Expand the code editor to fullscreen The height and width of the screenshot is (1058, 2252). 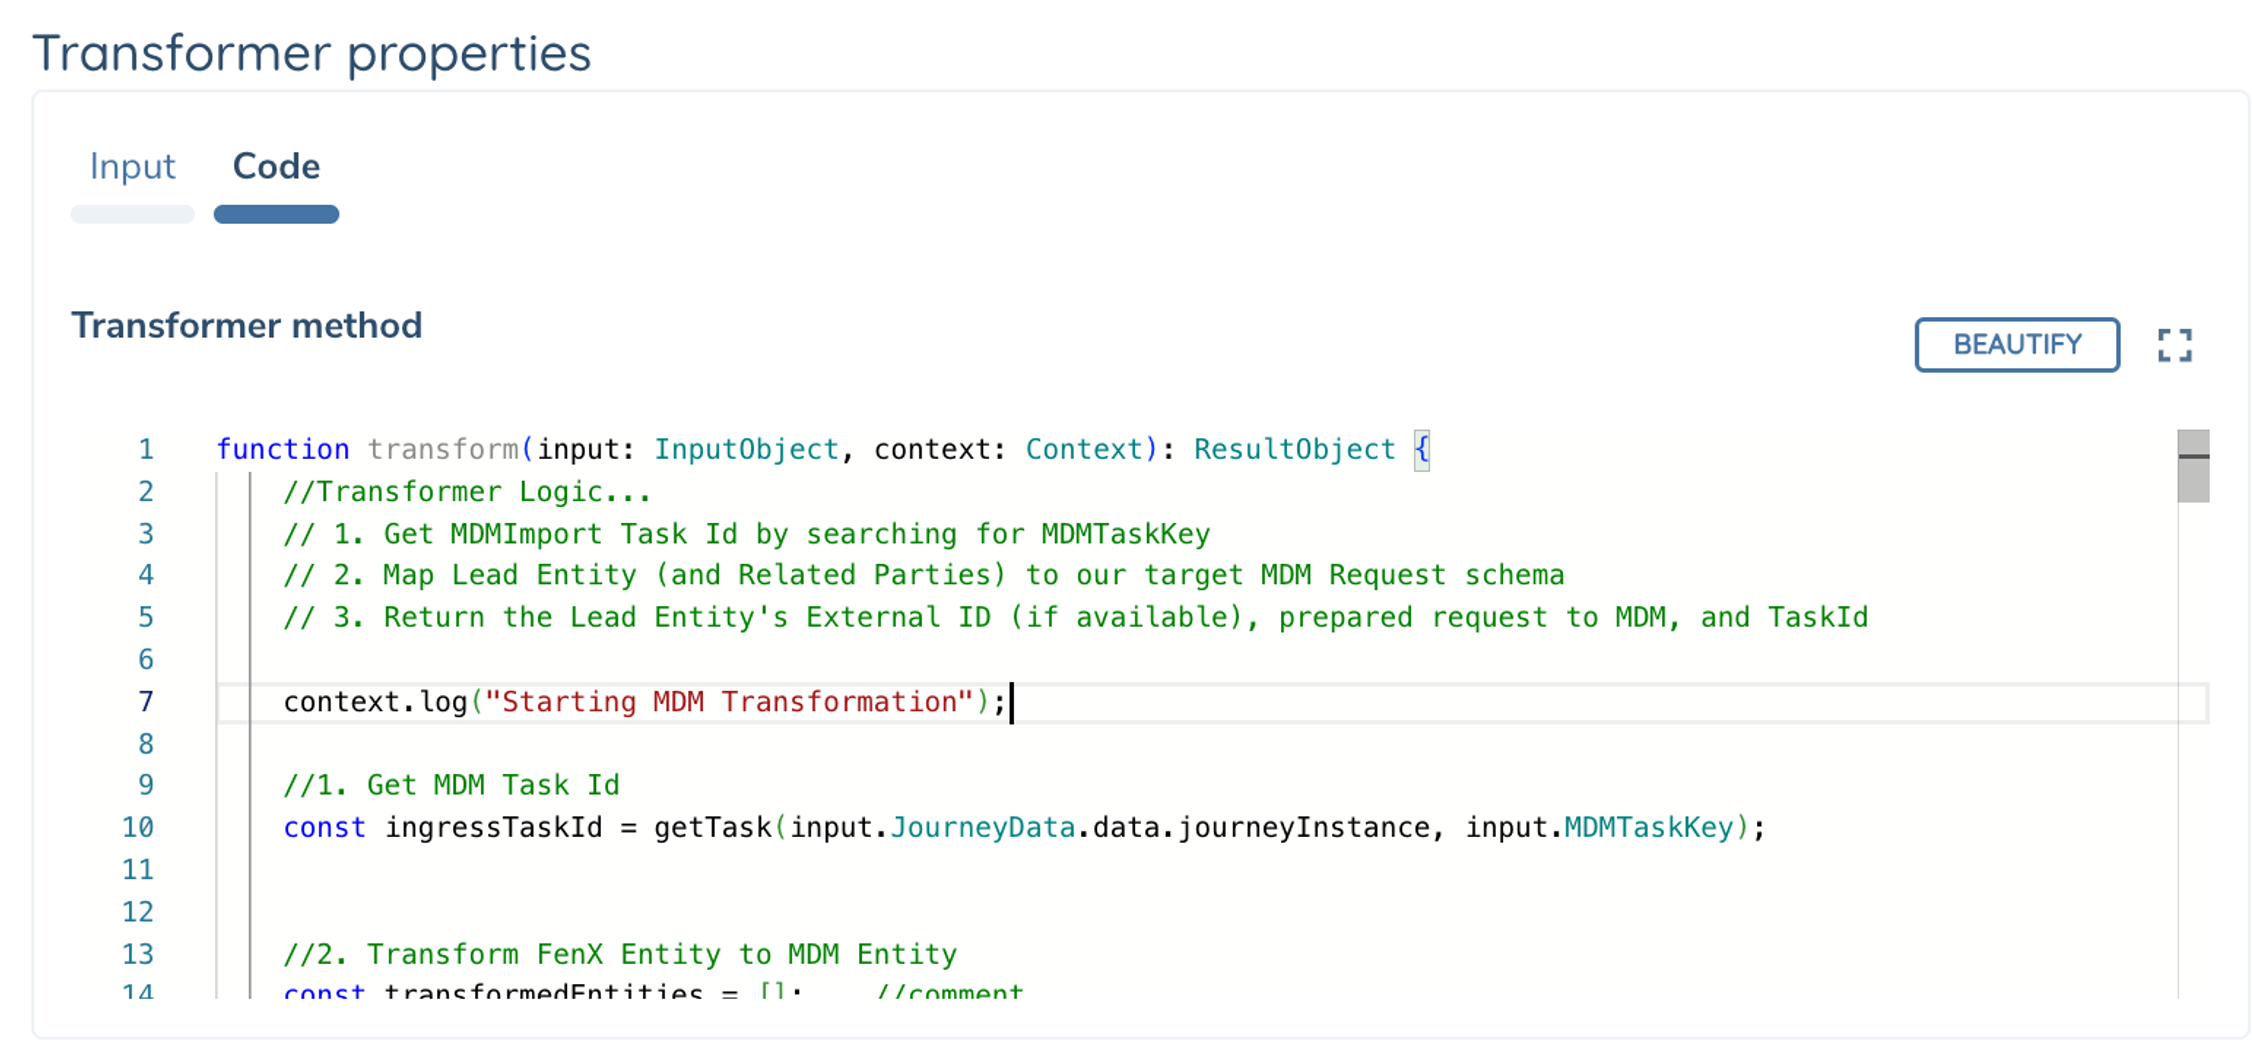(x=2174, y=345)
